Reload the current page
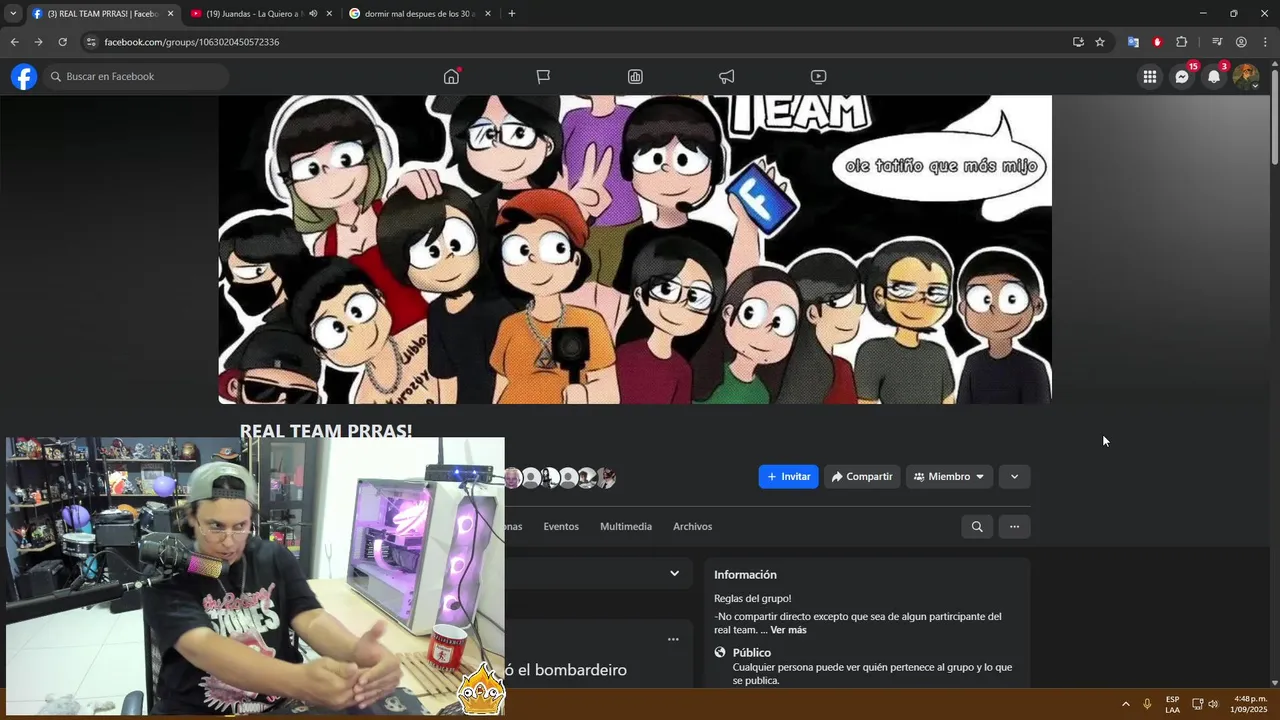The height and width of the screenshot is (720, 1280). click(x=62, y=42)
